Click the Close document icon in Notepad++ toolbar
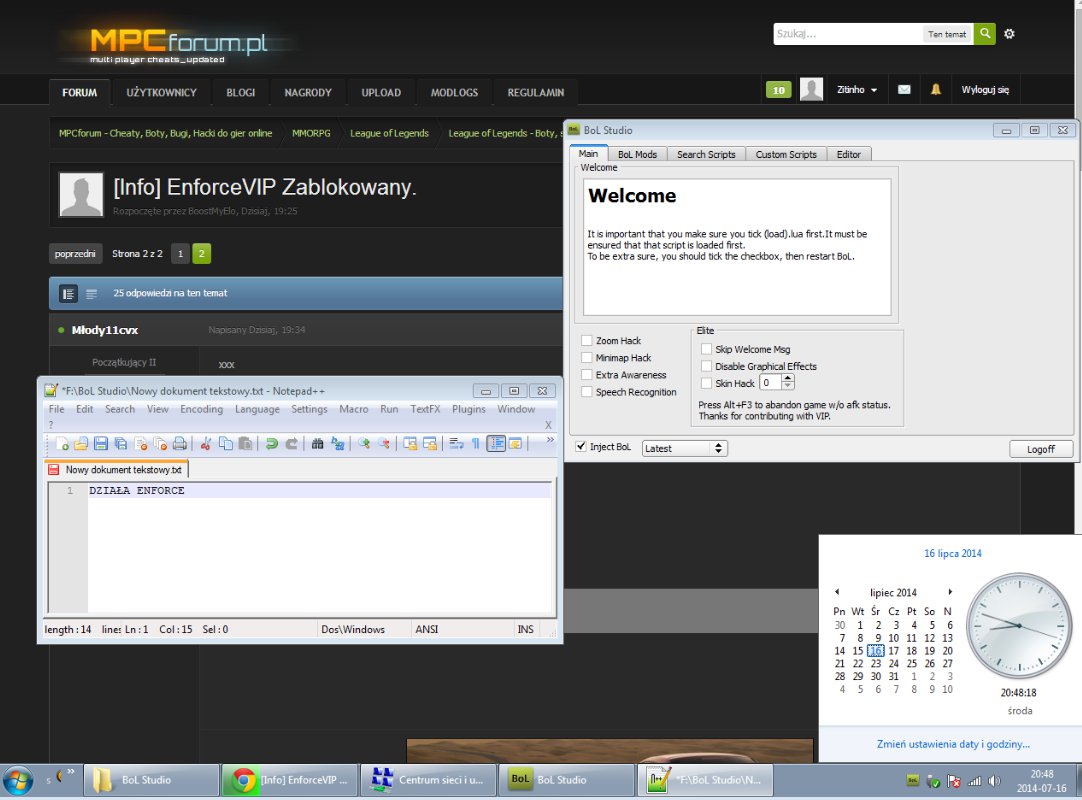Screen dimensions: 1082x800 (x=141, y=443)
